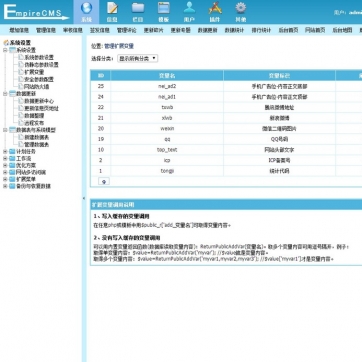
Task: Click the ICP备案号 identifier cell
Action: pyautogui.click(x=279, y=160)
